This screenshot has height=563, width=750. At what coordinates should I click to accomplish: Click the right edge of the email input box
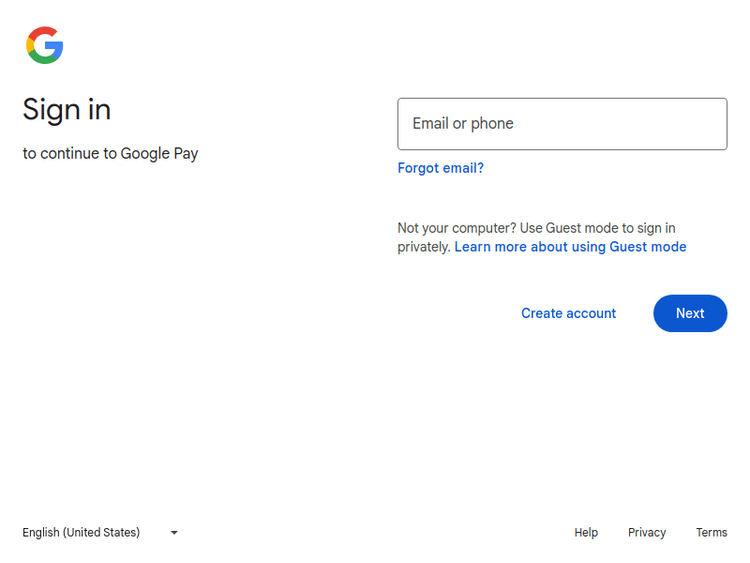tap(720, 124)
